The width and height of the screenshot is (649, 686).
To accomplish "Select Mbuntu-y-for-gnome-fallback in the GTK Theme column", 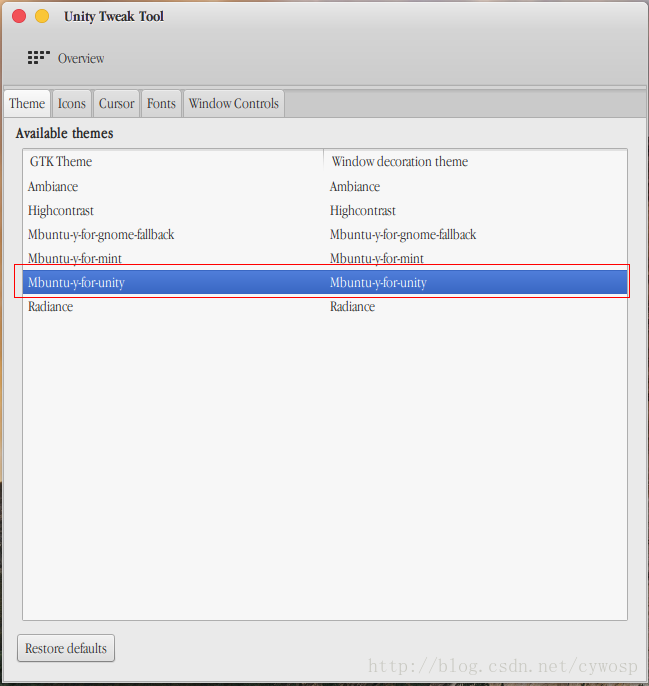I will coord(101,235).
